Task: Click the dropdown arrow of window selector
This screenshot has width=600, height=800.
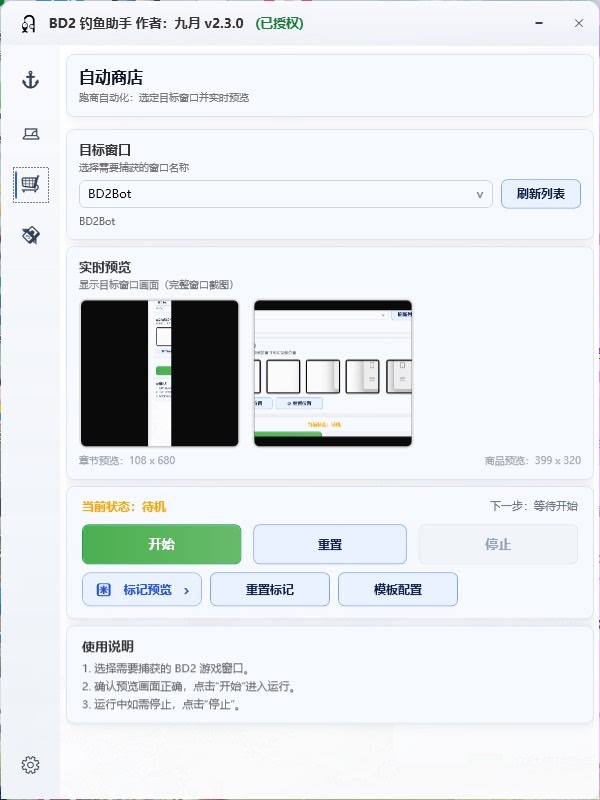Action: pyautogui.click(x=480, y=194)
